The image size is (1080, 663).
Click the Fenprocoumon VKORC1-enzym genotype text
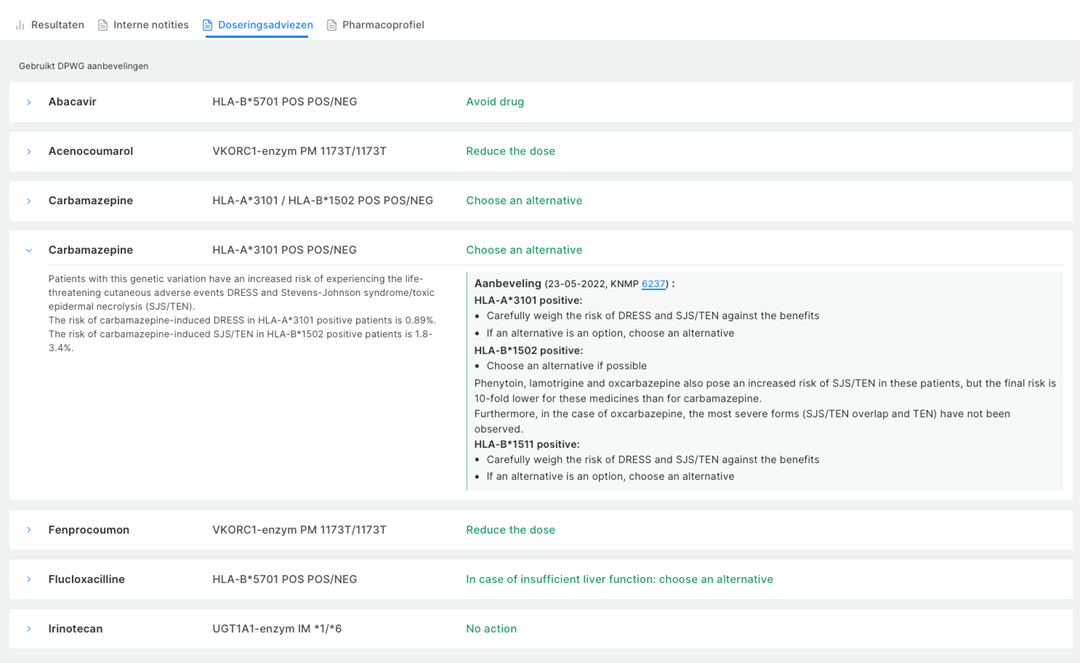[299, 530]
